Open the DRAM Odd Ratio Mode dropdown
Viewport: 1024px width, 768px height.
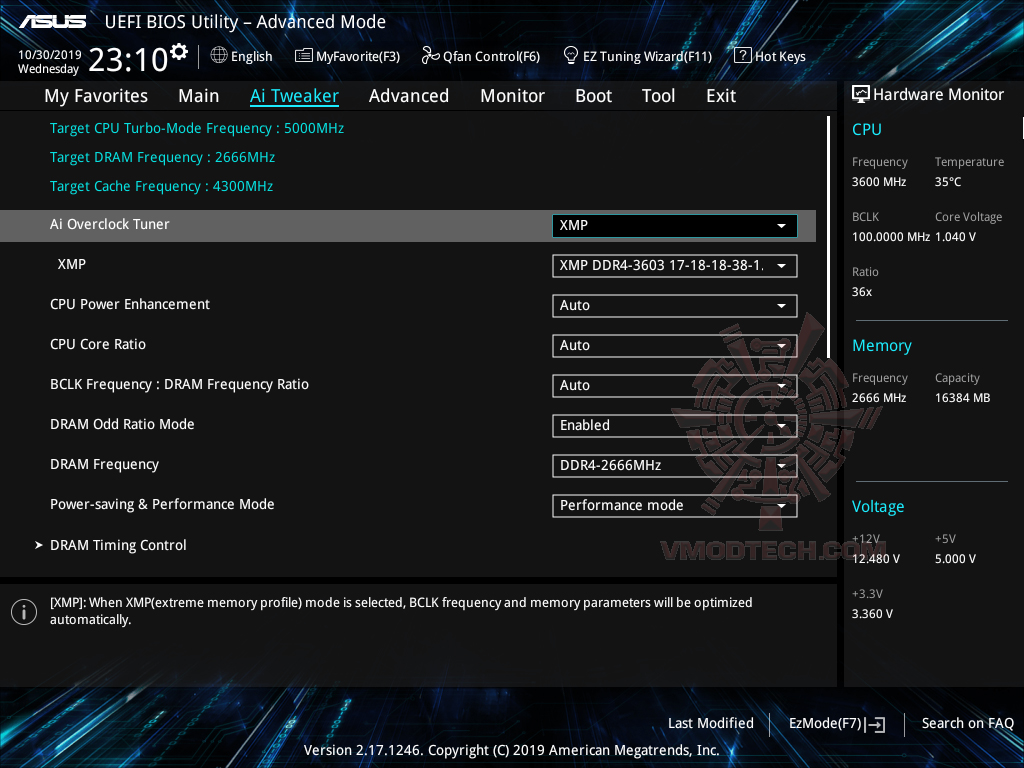(675, 425)
